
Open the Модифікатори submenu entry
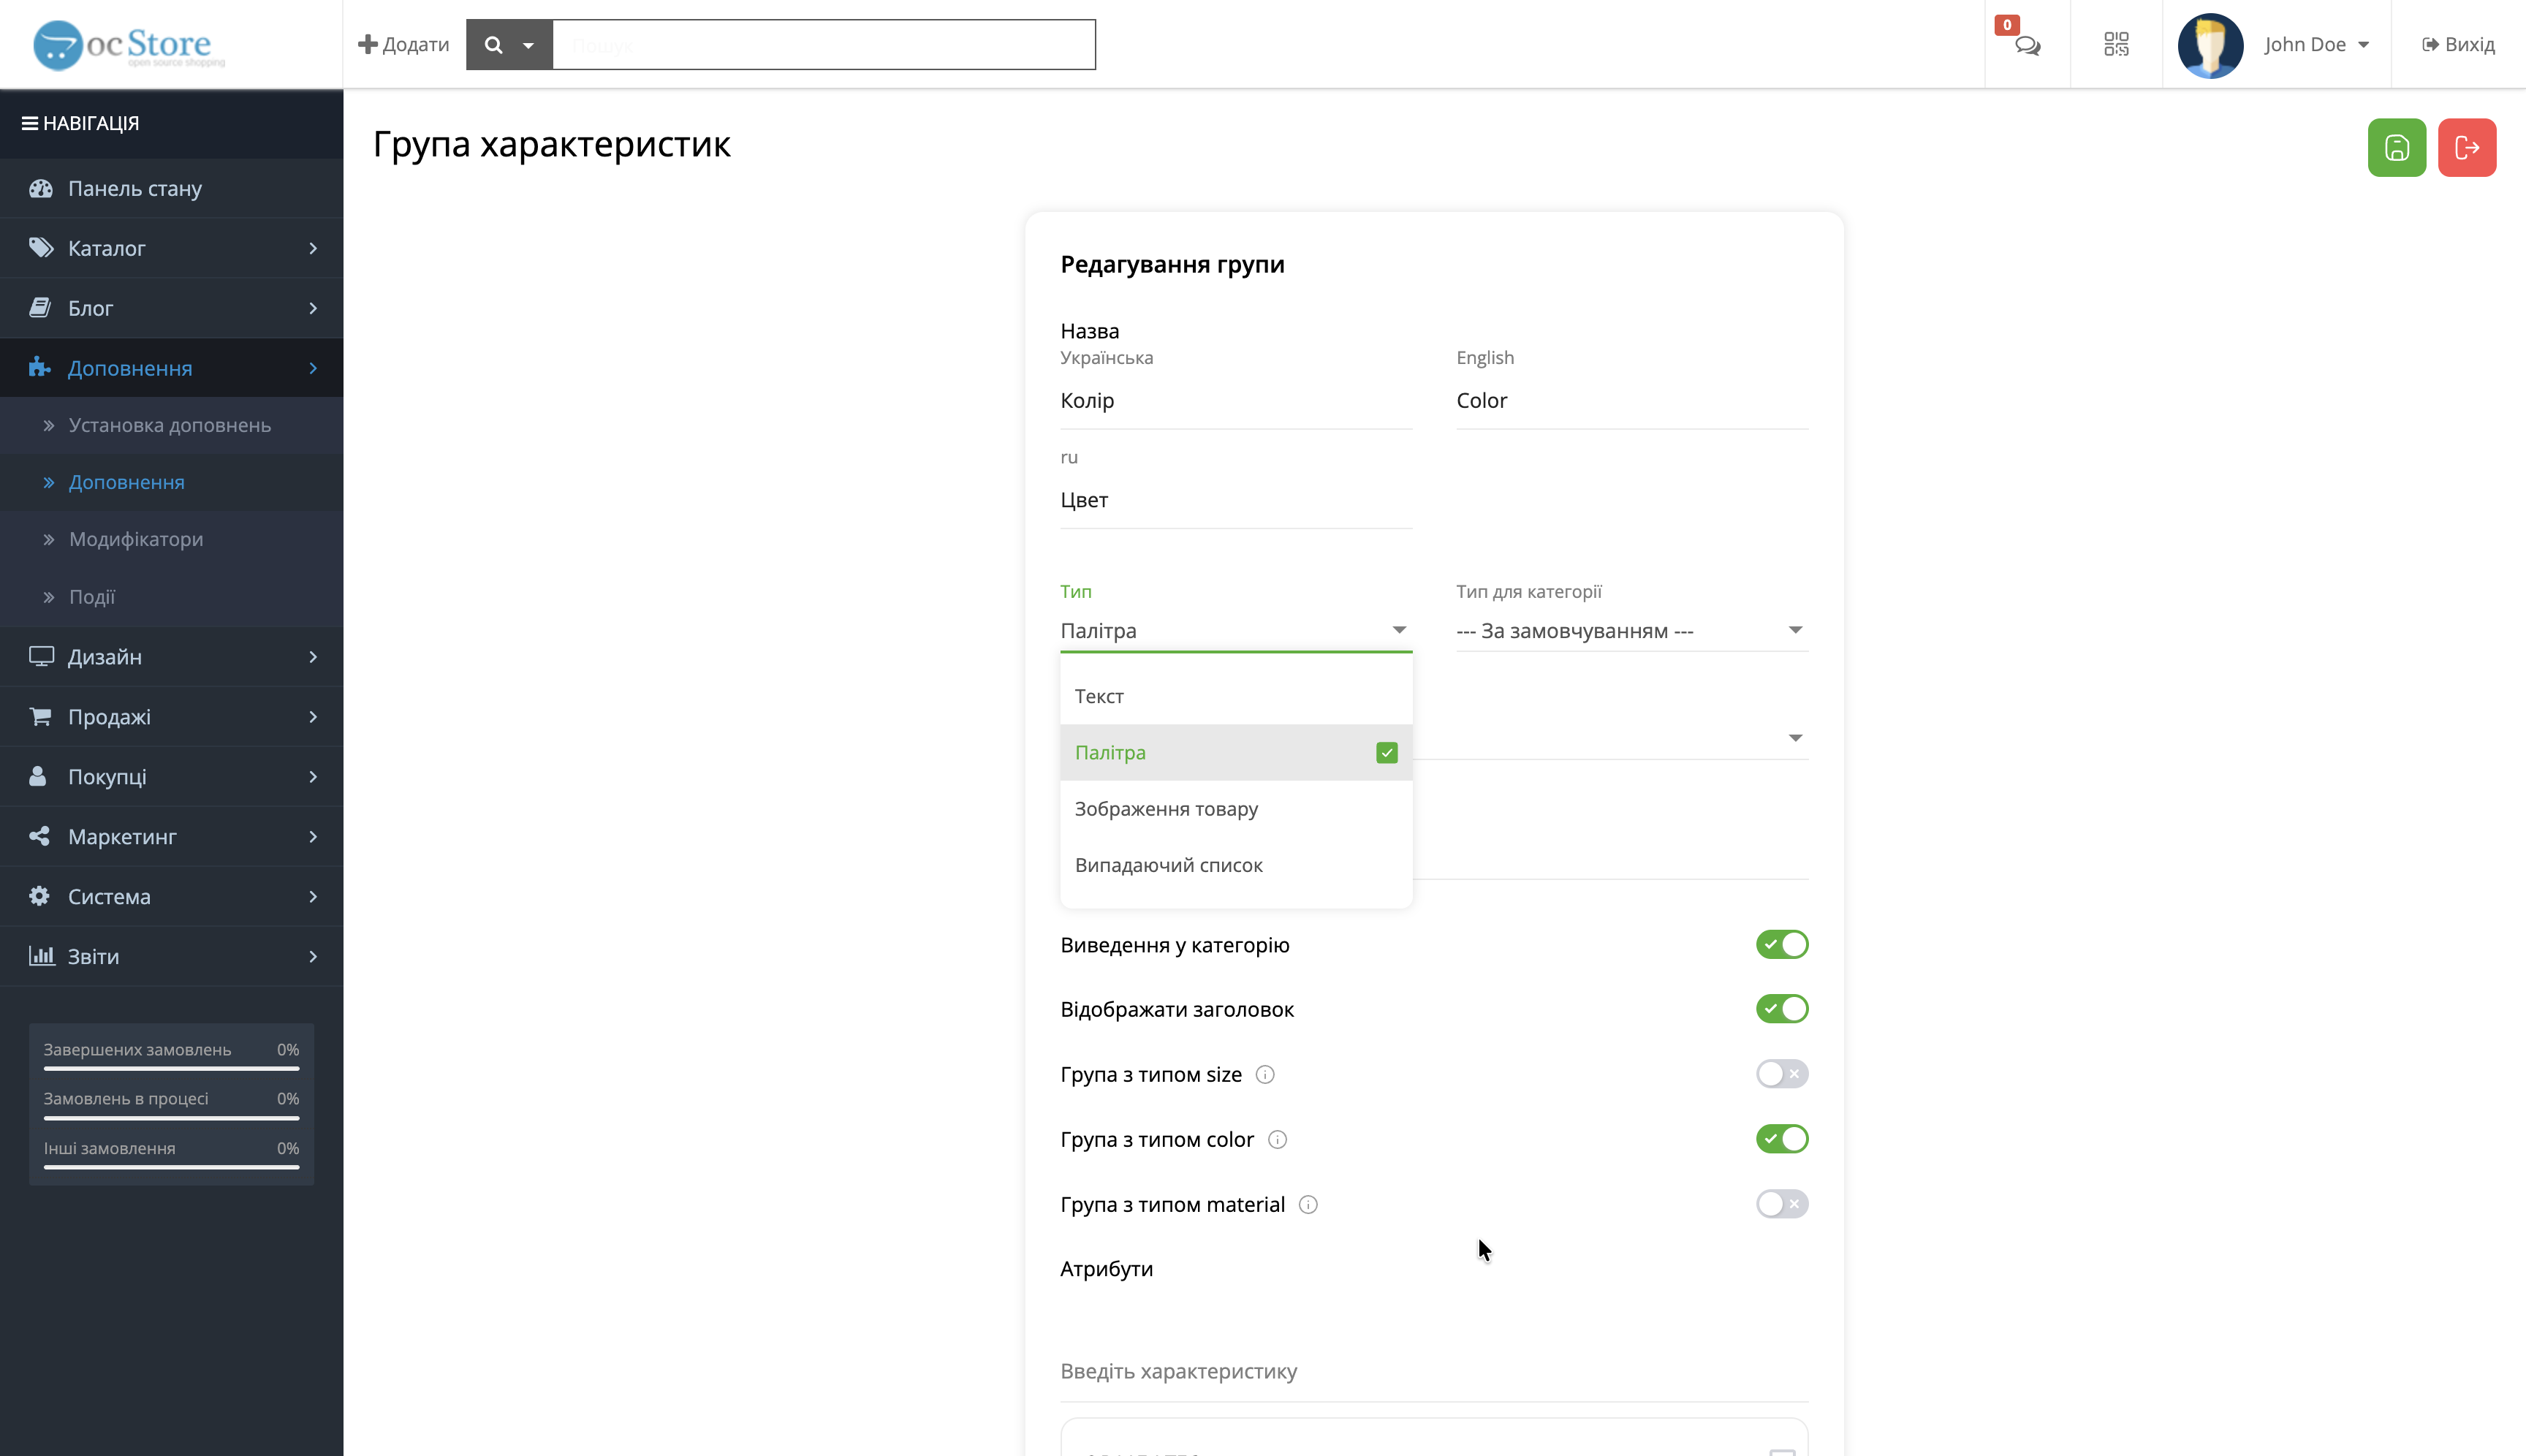coord(136,539)
